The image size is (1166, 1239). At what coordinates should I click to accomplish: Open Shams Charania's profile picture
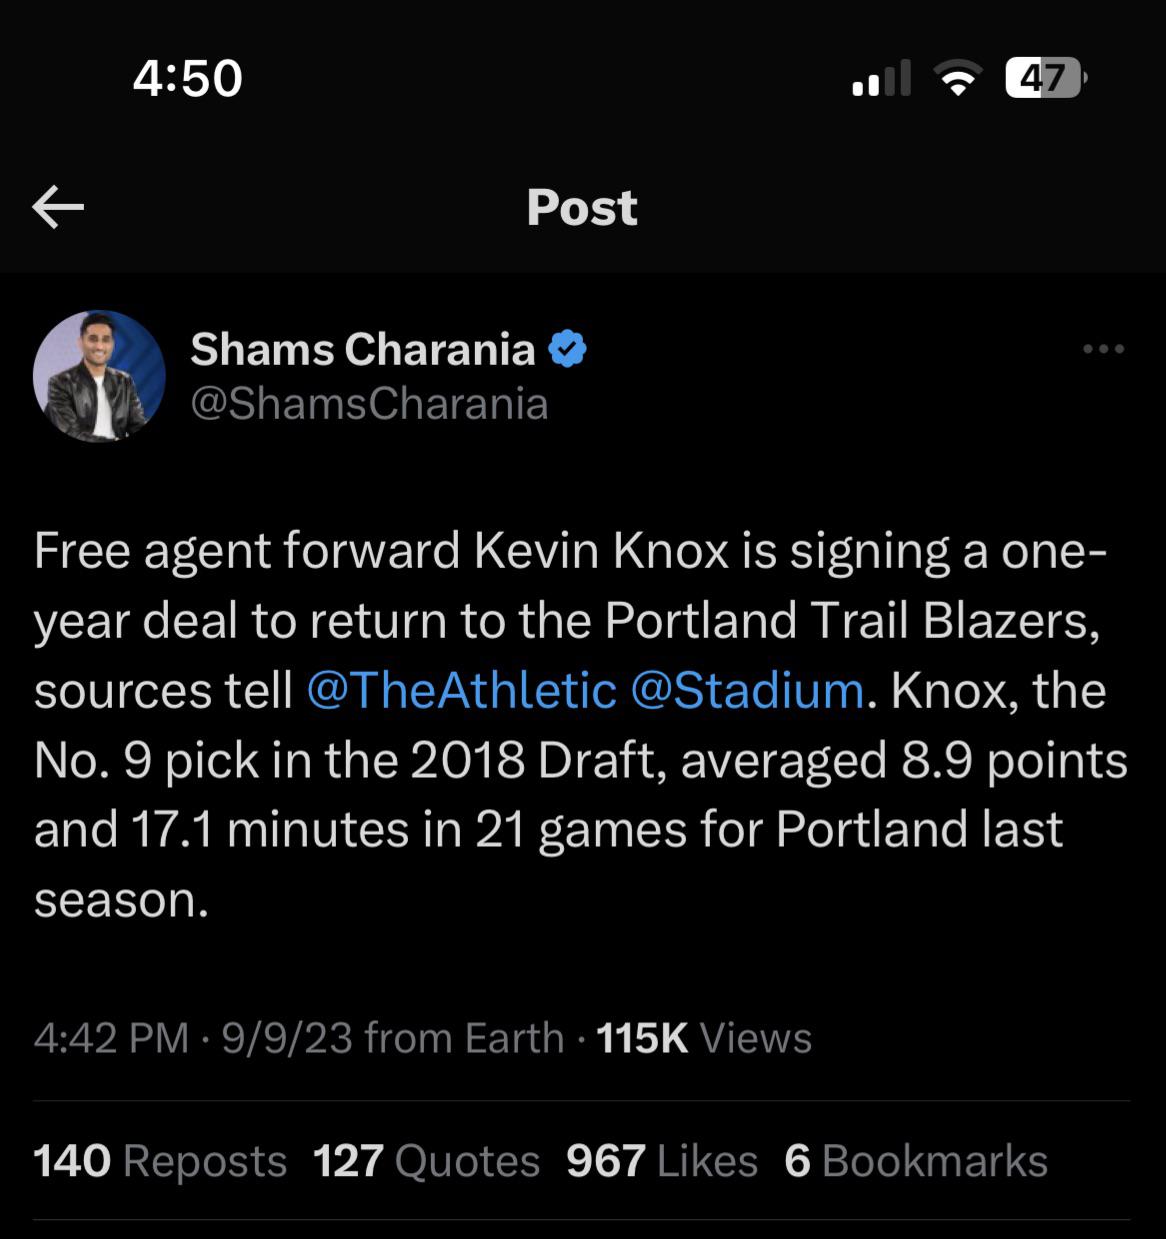(x=99, y=376)
